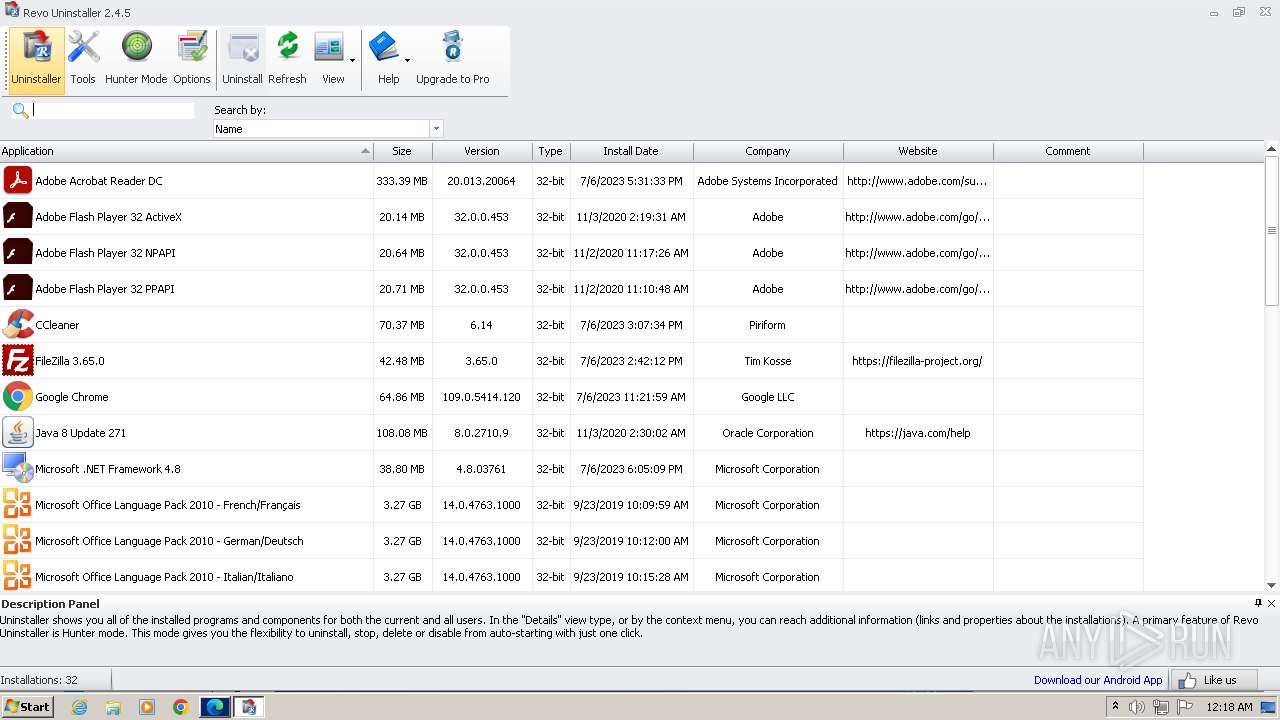
Task: Select the Microsoft .NET Framework 4.8 icon
Action: (18, 469)
